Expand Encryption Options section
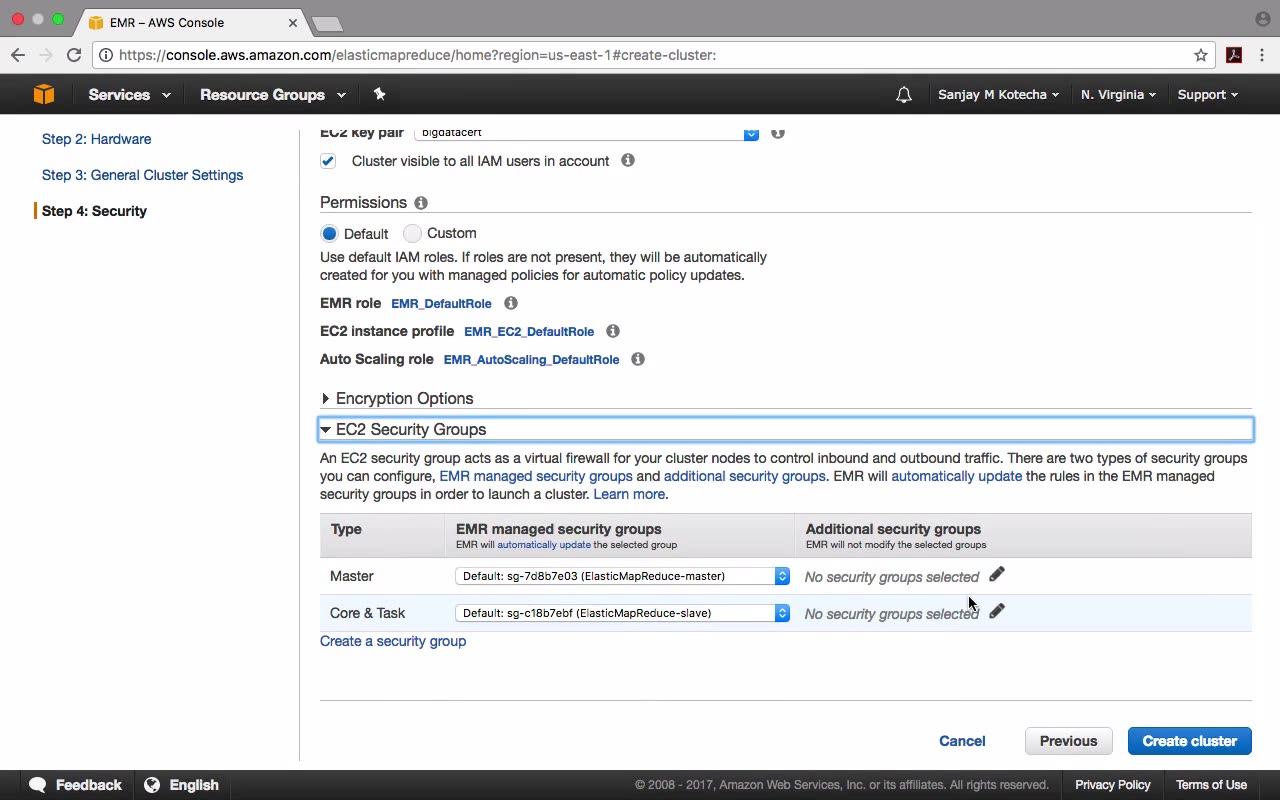Image resolution: width=1280 pixels, height=800 pixels. pyautogui.click(x=397, y=398)
